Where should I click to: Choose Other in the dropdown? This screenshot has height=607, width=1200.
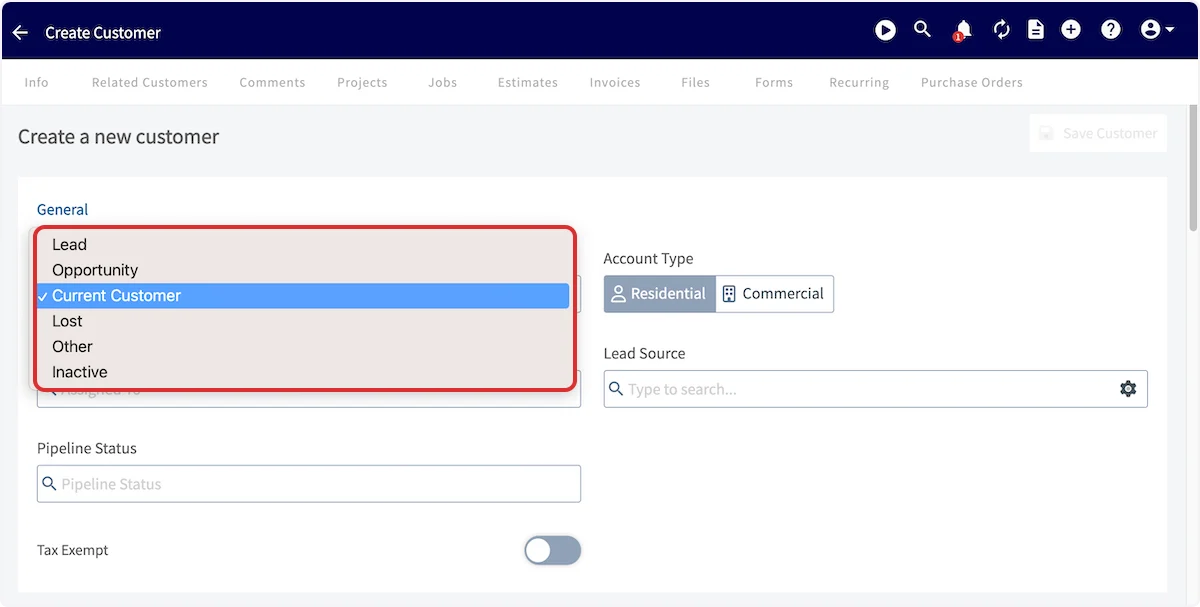[303, 346]
